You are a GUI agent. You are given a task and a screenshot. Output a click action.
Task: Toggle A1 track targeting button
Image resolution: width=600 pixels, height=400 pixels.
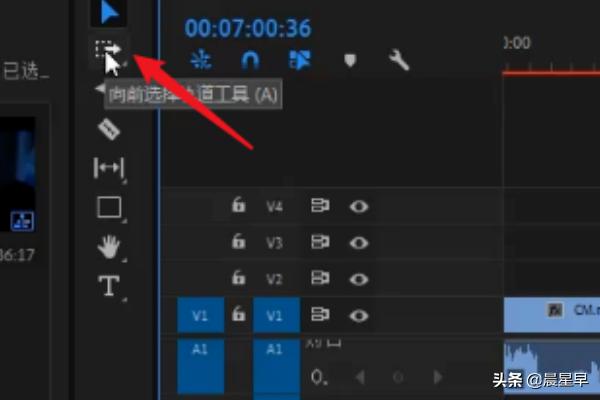[276, 367]
